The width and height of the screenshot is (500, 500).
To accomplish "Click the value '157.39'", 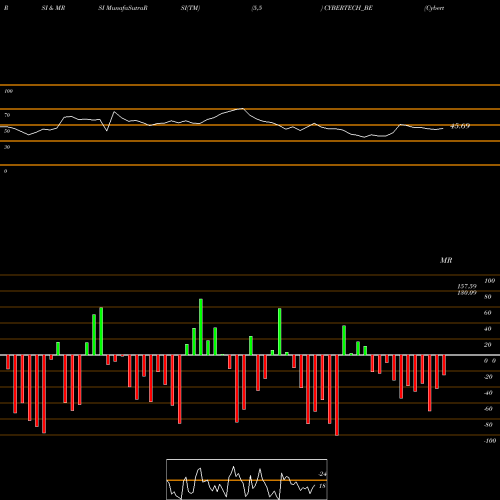I will 467,286.
